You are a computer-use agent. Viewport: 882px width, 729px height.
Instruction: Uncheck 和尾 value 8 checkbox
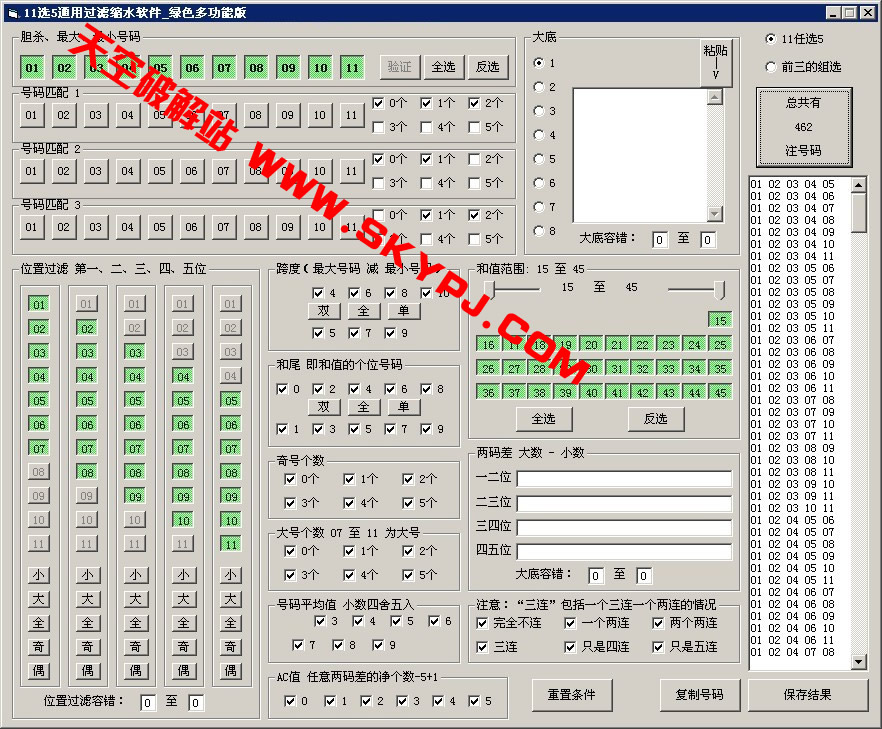427,389
